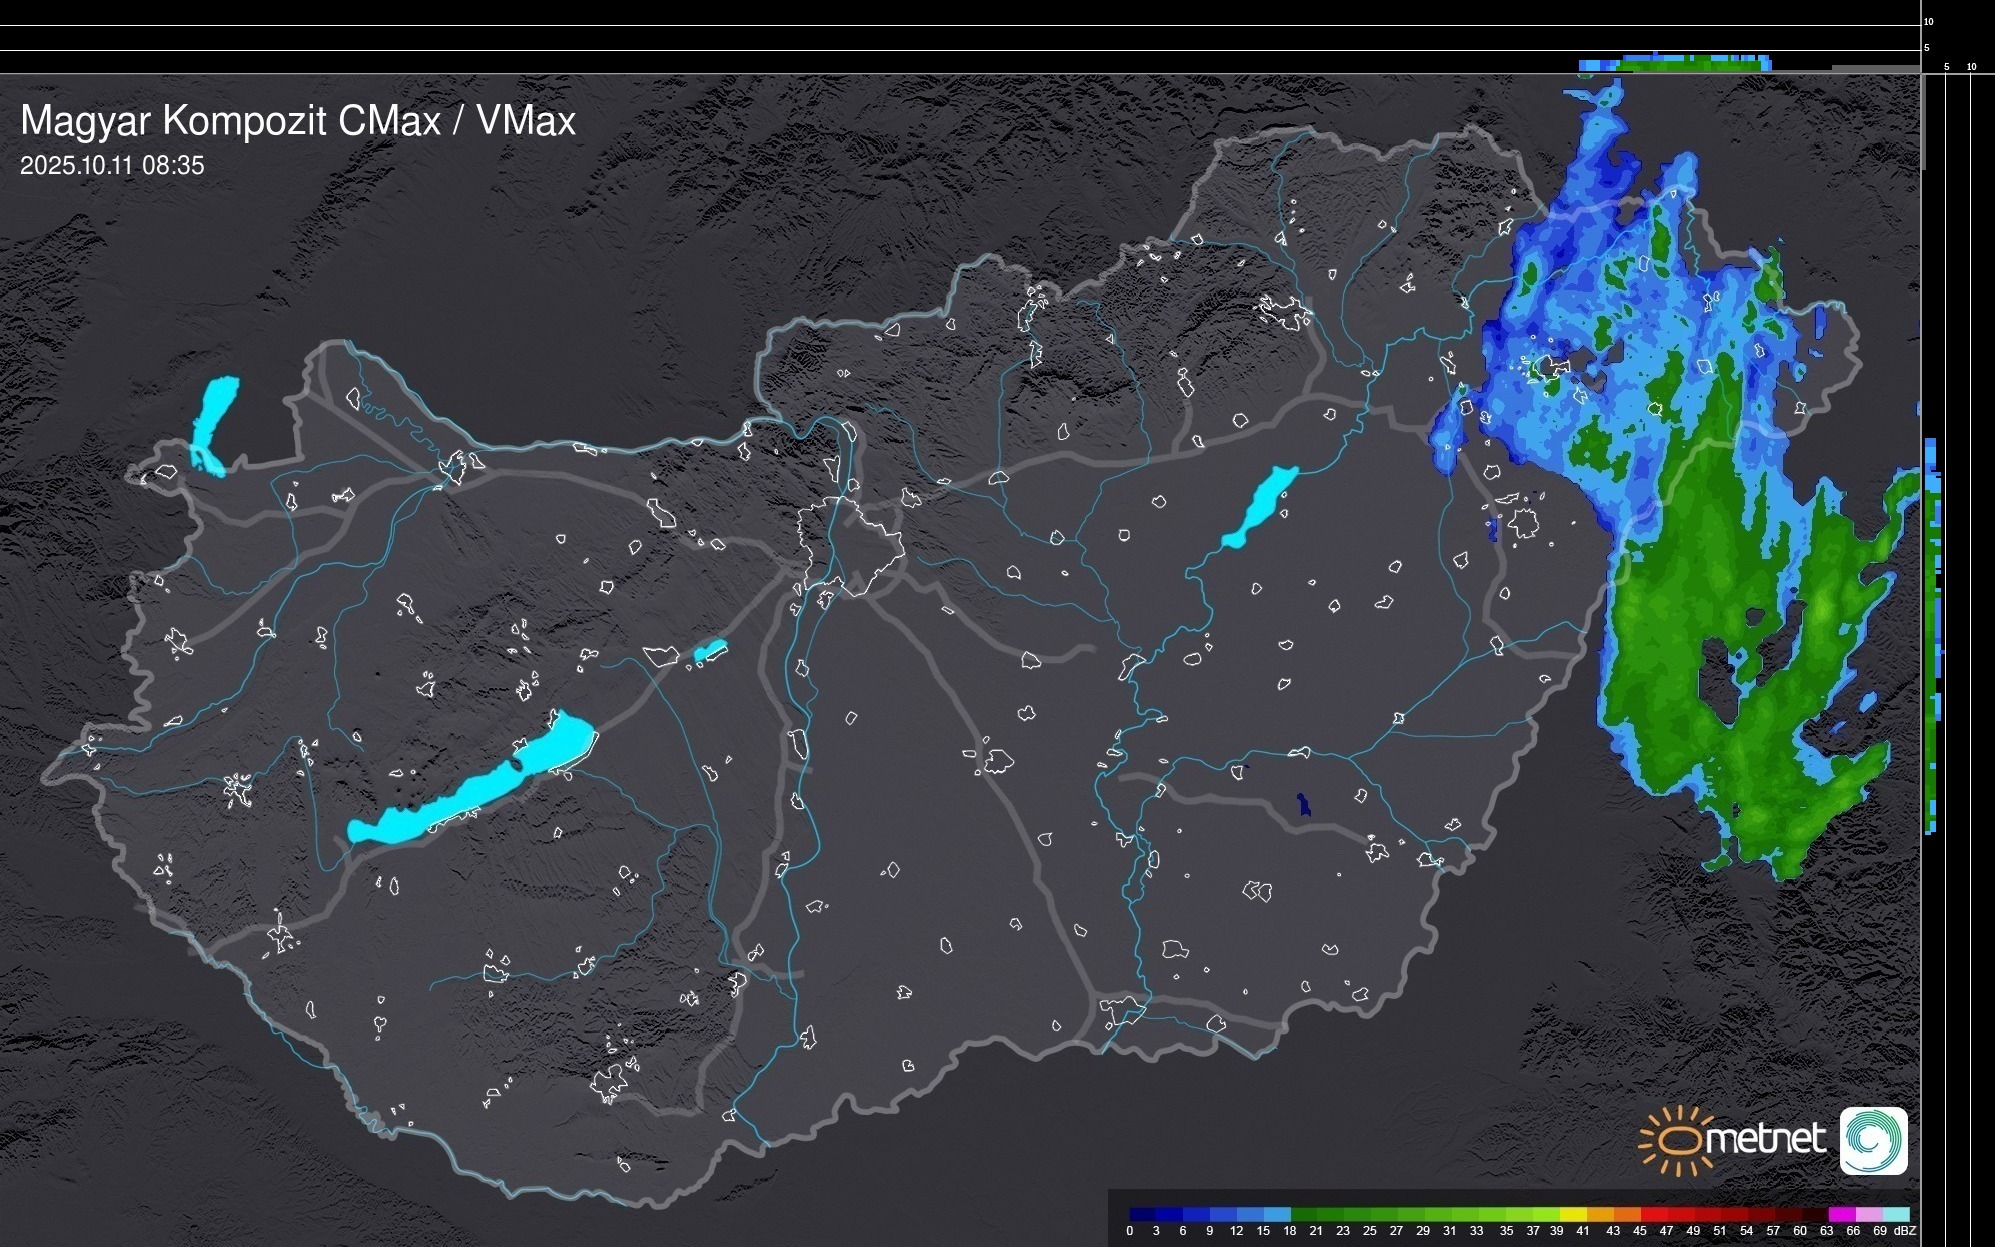Click the light cyan 69 dBZ legend swatch
This screenshot has width=1995, height=1247.
pos(1896,1215)
